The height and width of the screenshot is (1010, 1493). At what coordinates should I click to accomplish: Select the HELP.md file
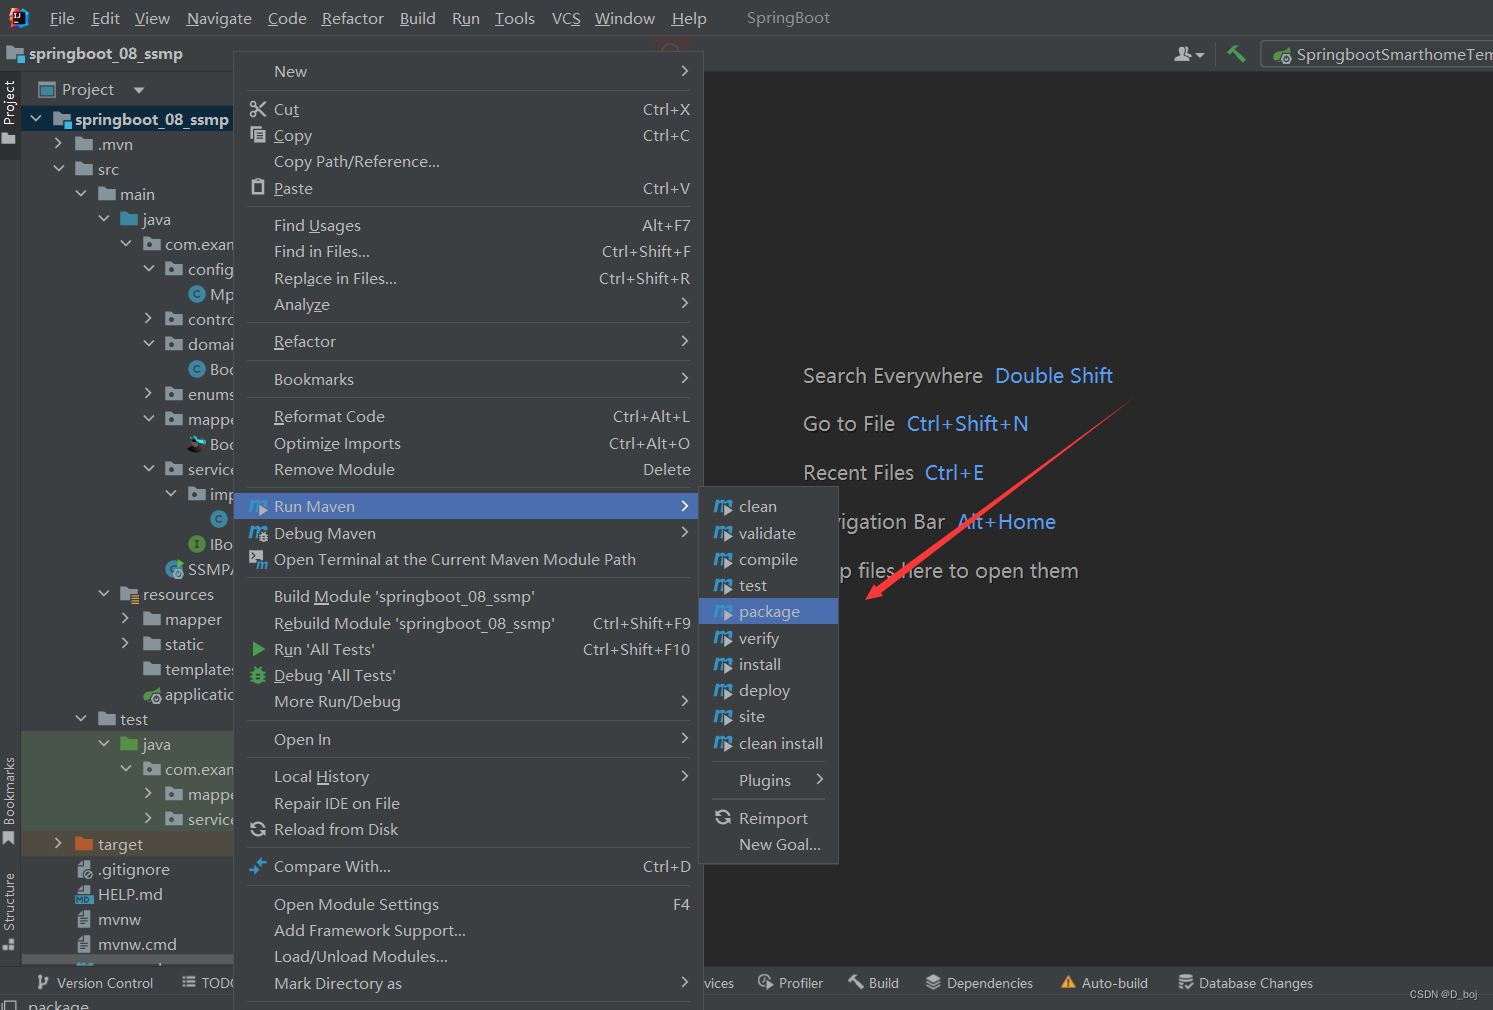[x=130, y=894]
